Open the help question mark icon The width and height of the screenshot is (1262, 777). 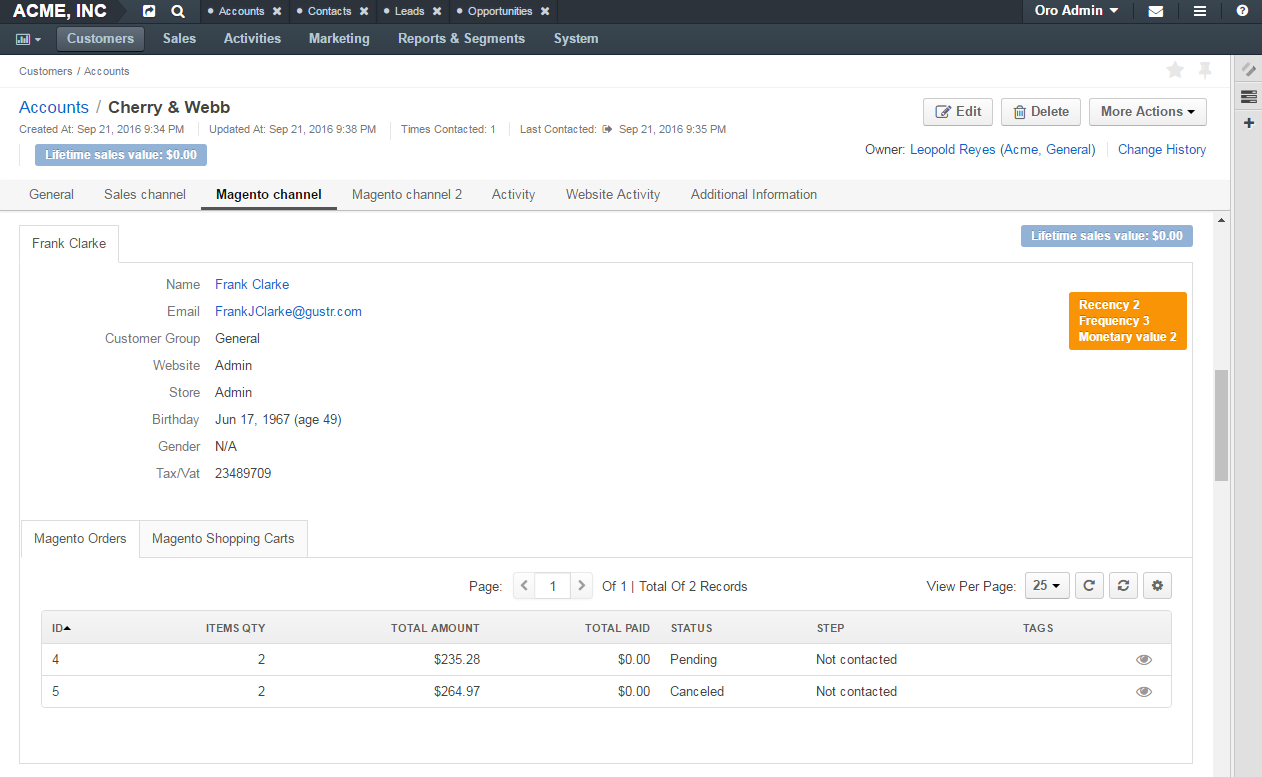coord(1242,11)
